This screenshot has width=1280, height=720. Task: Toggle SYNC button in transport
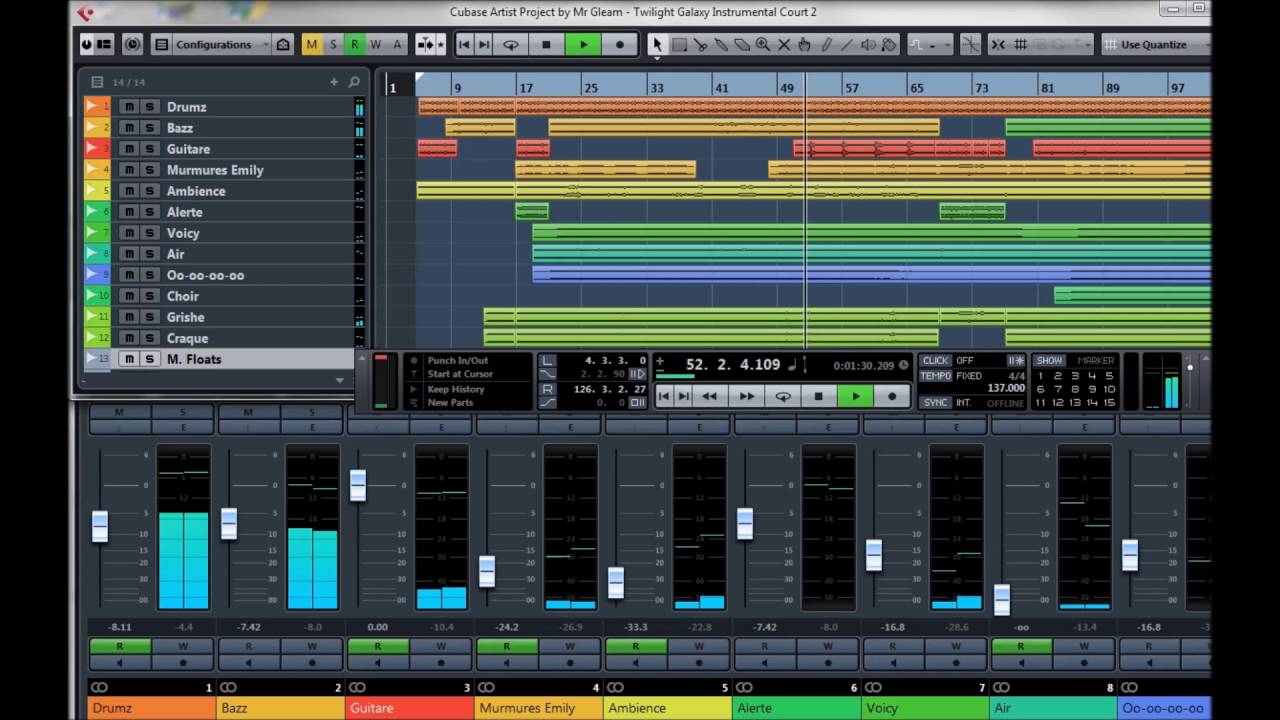pyautogui.click(x=935, y=402)
